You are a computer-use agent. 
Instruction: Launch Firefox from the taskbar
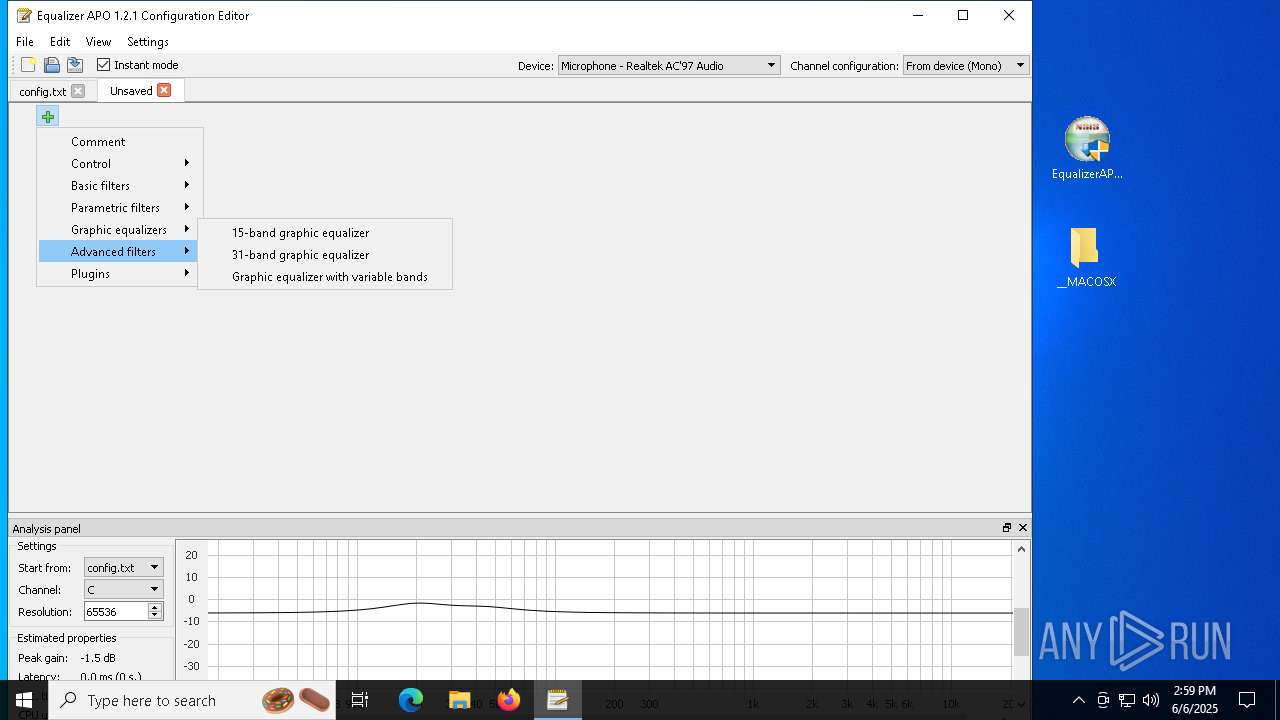(509, 700)
